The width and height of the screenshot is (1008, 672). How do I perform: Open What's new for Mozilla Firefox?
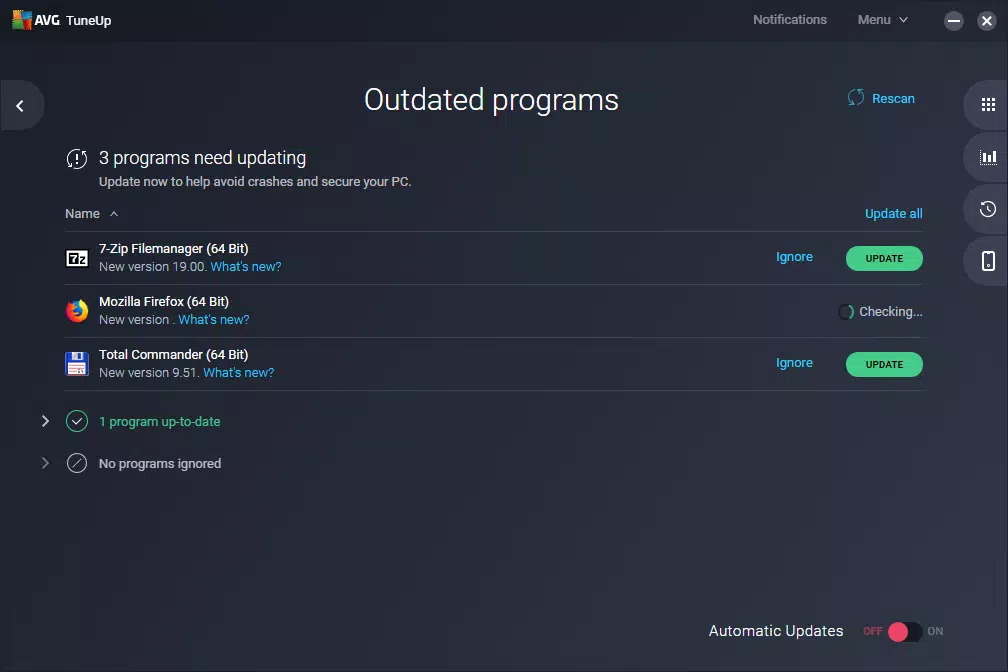[213, 320]
